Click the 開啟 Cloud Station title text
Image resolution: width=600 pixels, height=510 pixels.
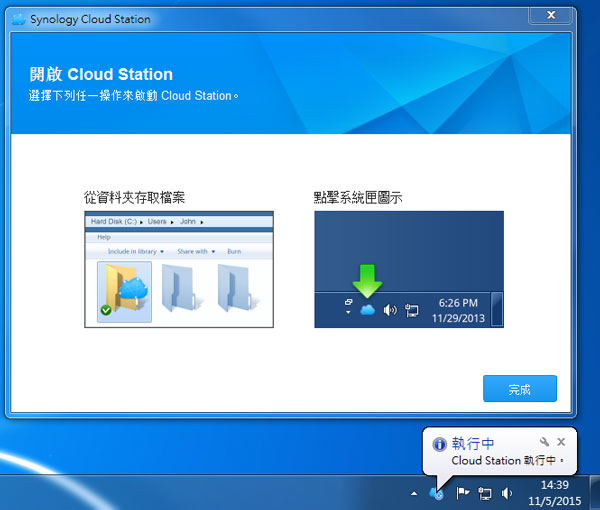click(101, 74)
